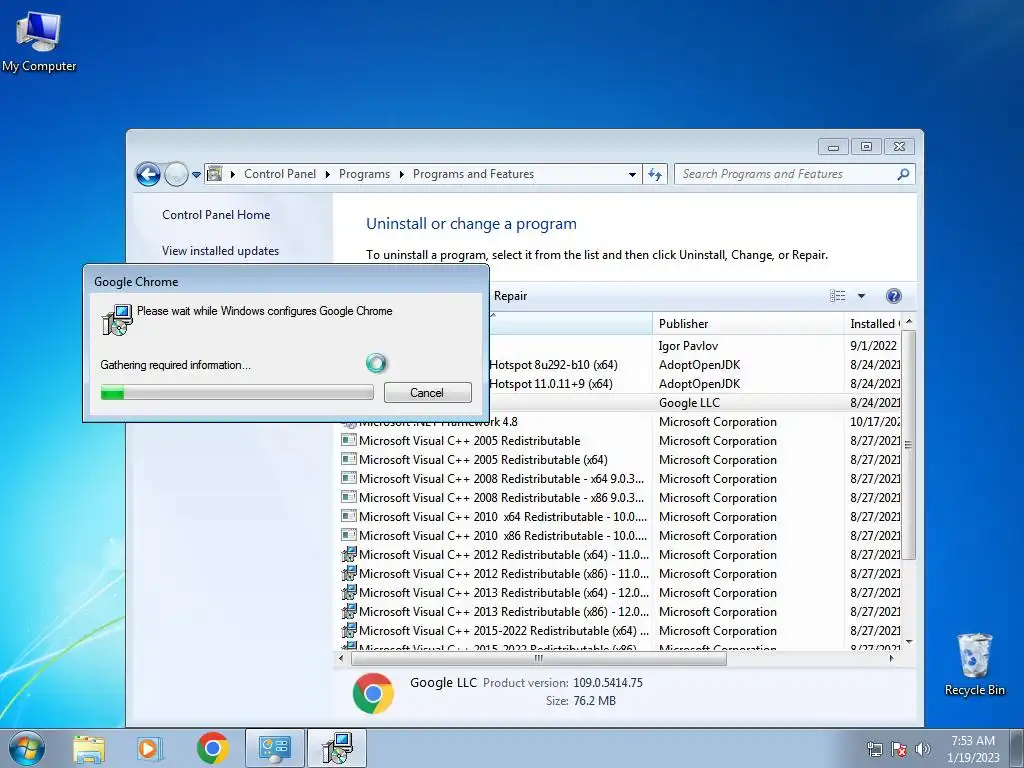
Task: Select Microsoft Visual C++ 2005 Redistributable row
Action: pos(620,441)
